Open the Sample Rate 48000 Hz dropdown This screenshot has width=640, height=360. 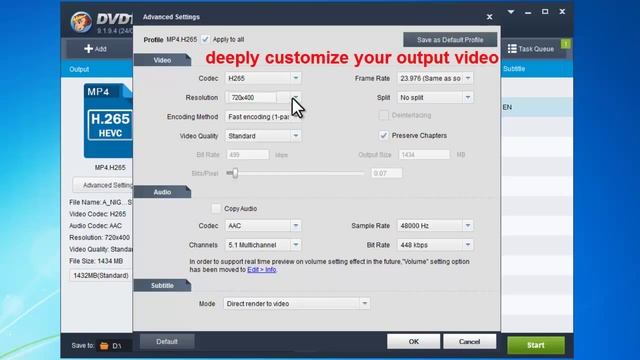click(435, 226)
